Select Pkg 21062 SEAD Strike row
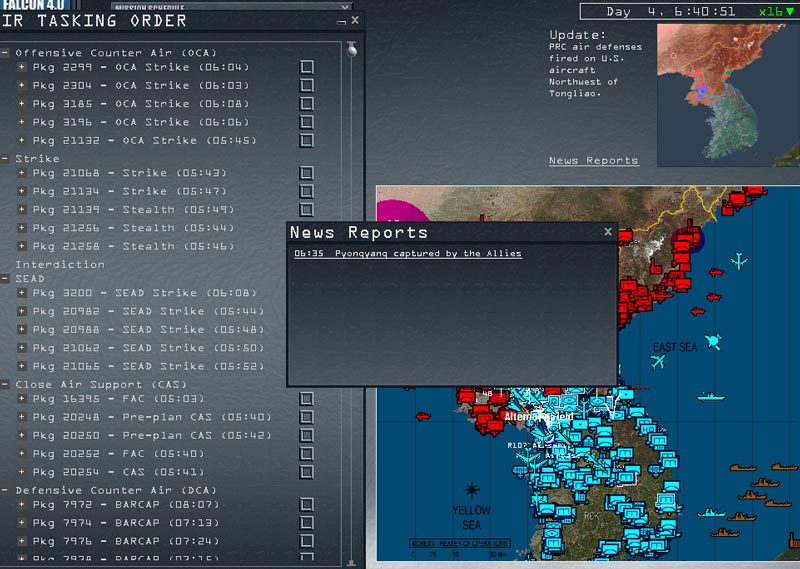This screenshot has height=569, width=800. 148,348
